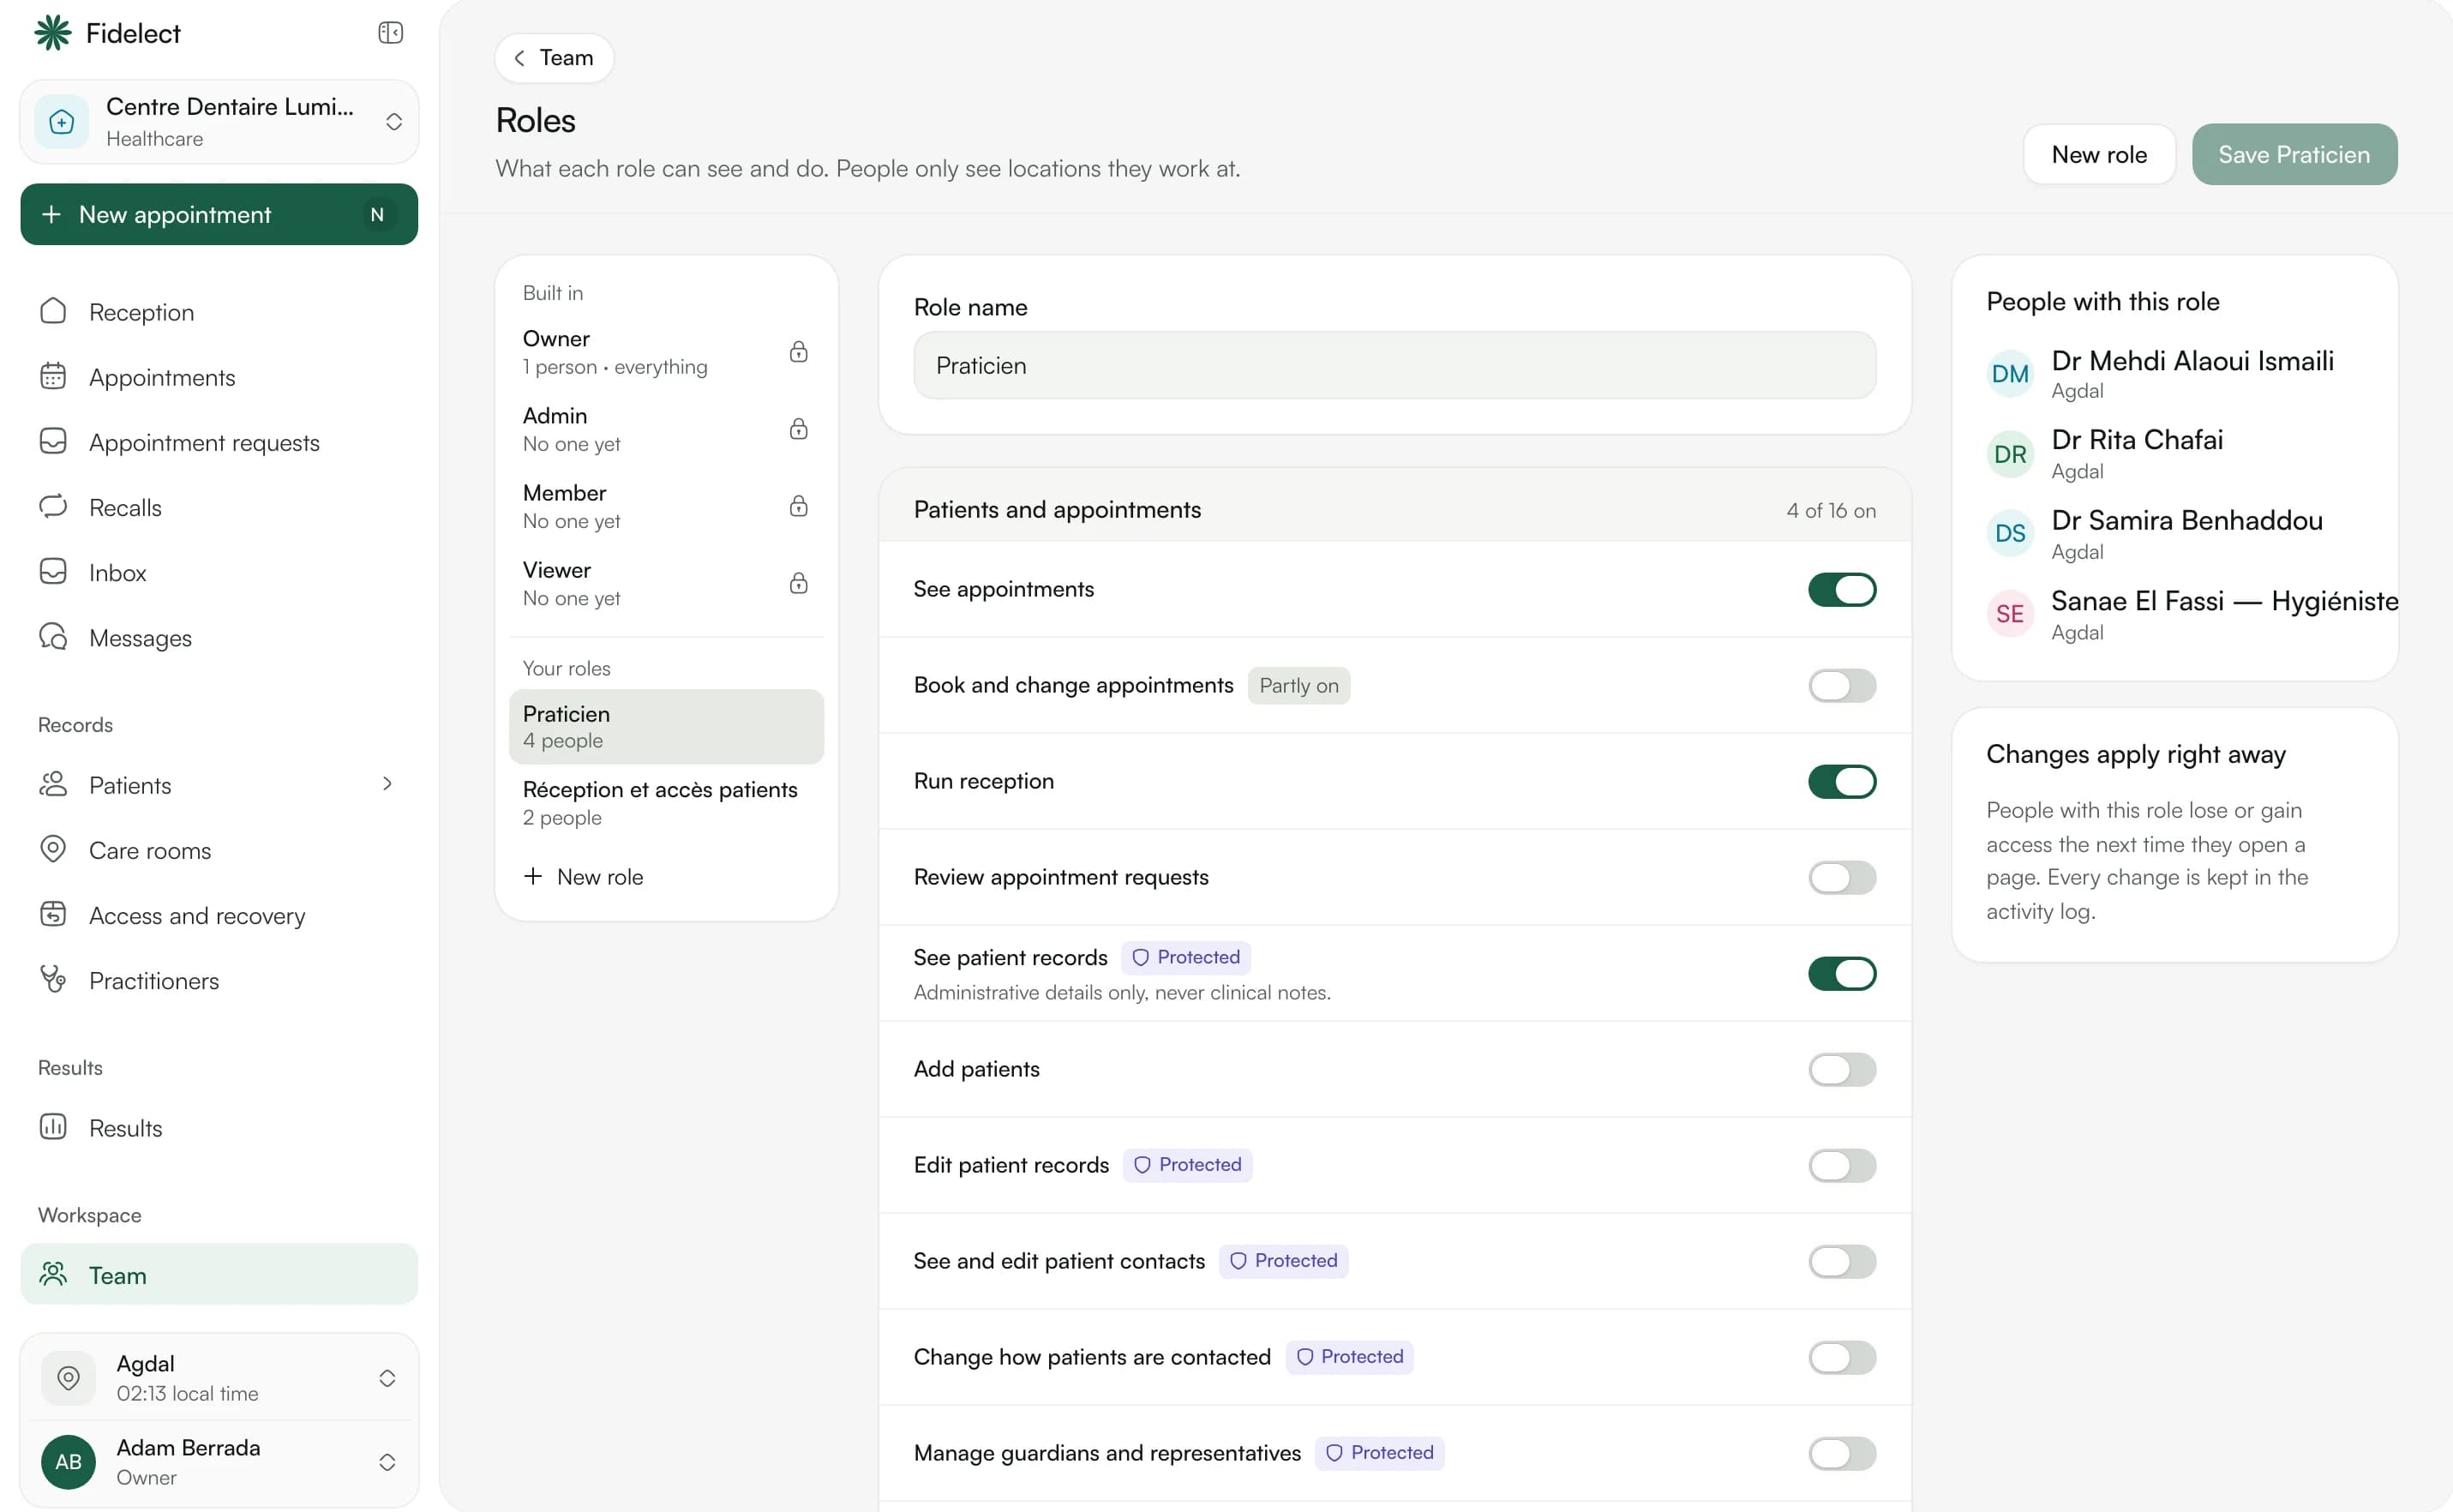
Task: Click the Access and recovery icon
Action: click(53, 914)
